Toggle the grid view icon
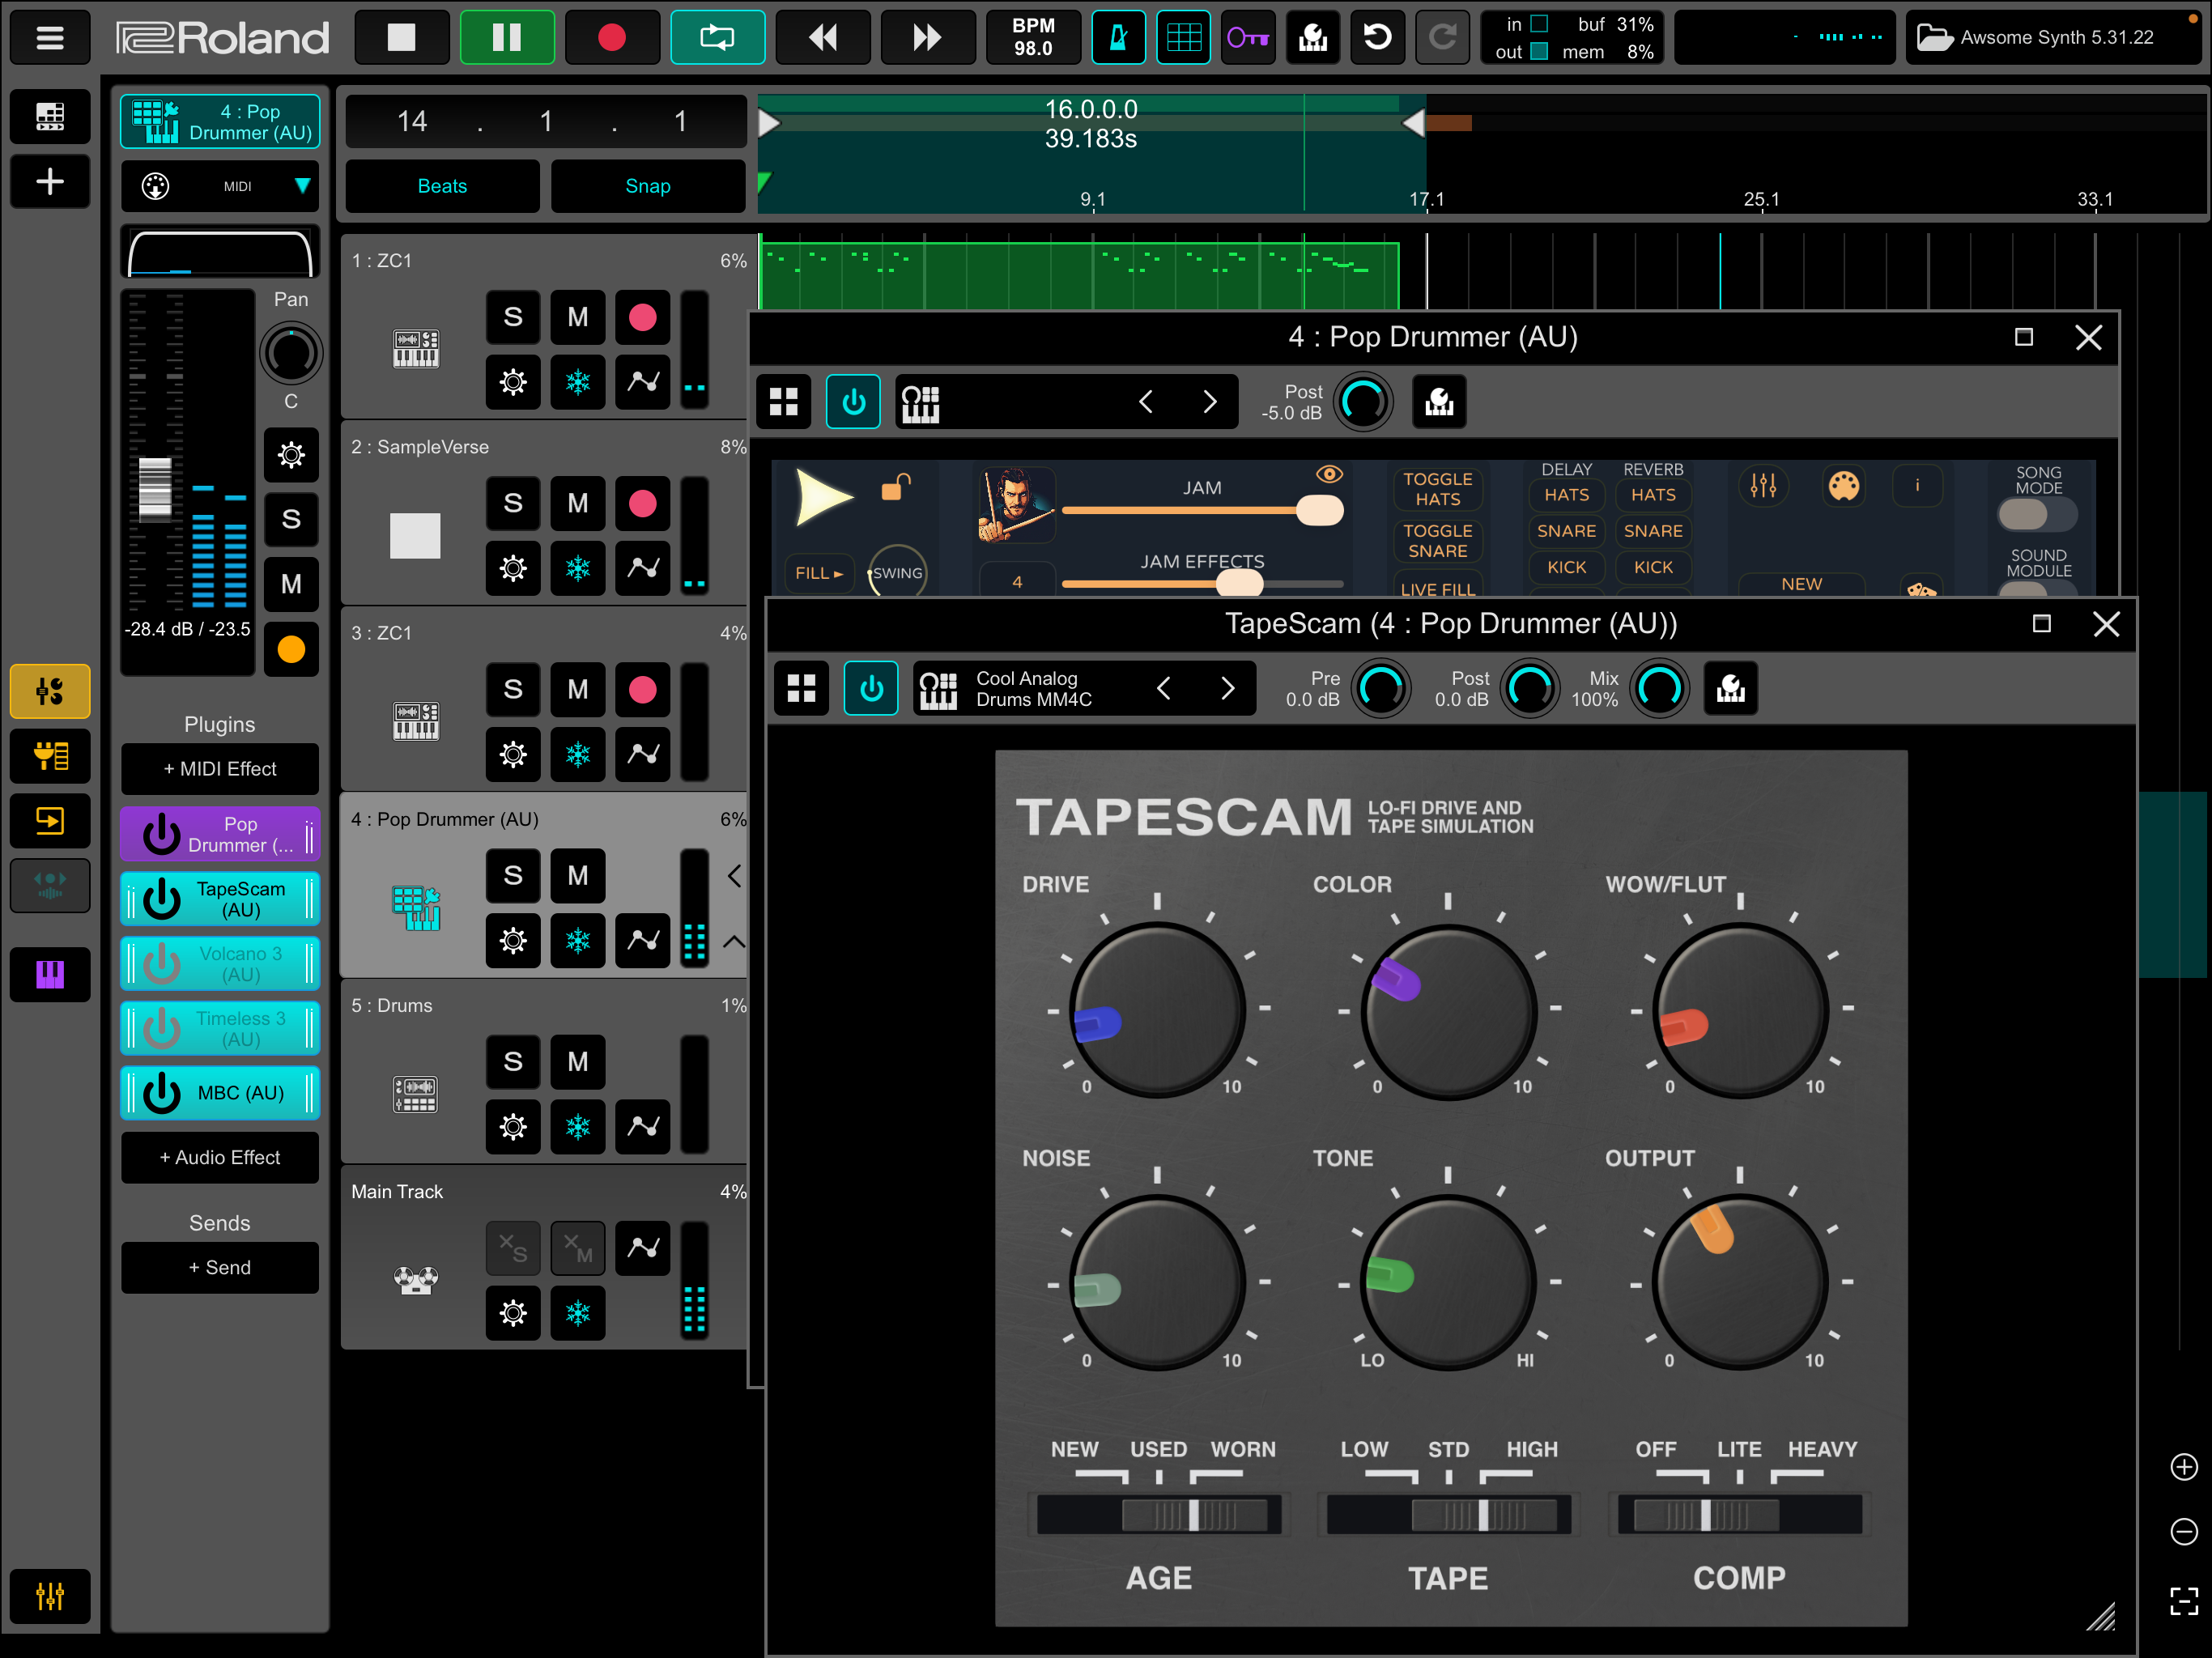The height and width of the screenshot is (1658, 2212). (x=1183, y=38)
